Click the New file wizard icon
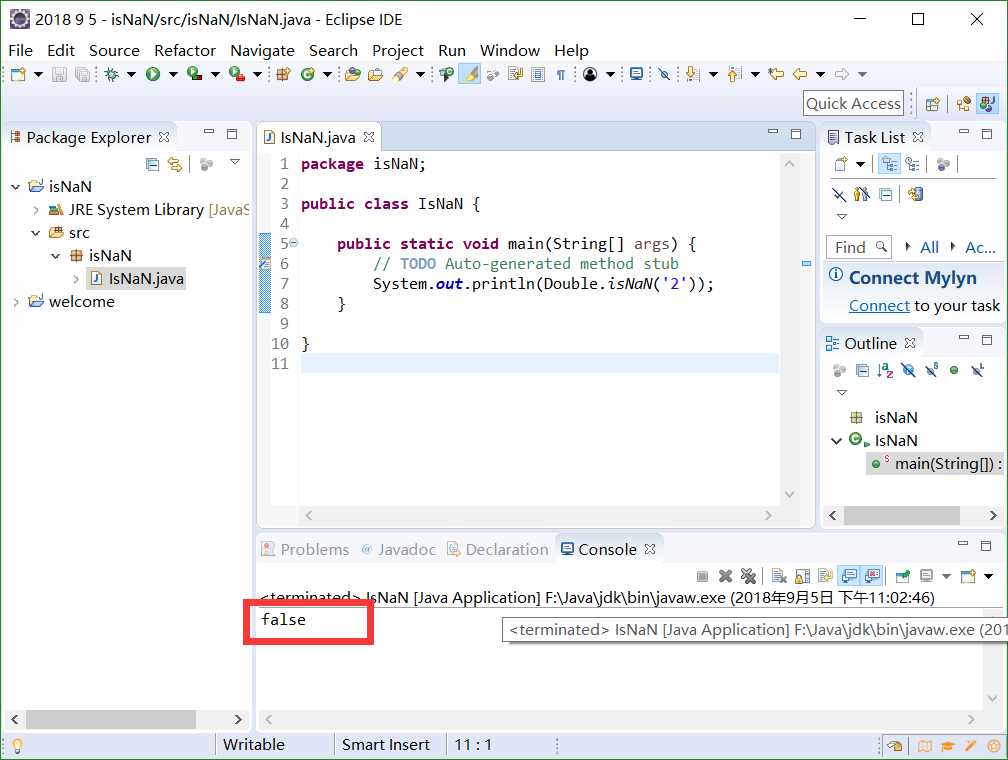This screenshot has height=760, width=1008. point(18,75)
